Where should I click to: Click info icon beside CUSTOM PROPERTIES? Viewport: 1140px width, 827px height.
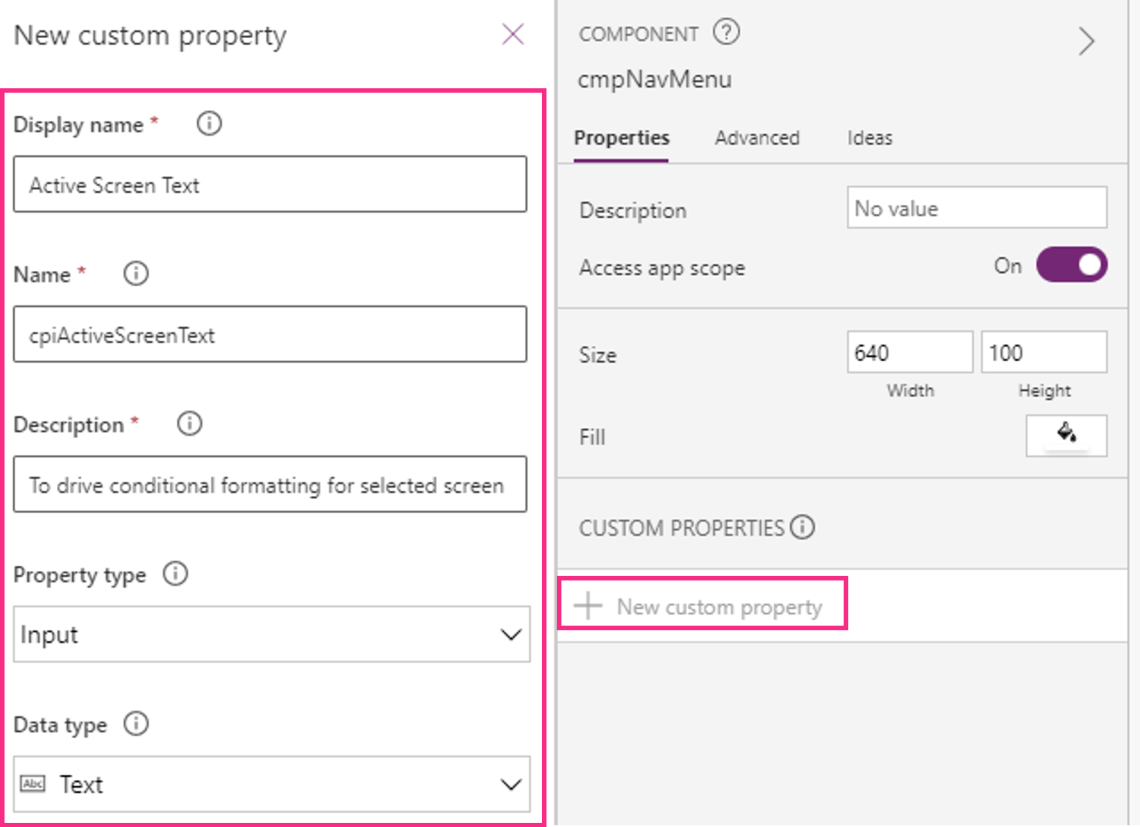(x=802, y=527)
